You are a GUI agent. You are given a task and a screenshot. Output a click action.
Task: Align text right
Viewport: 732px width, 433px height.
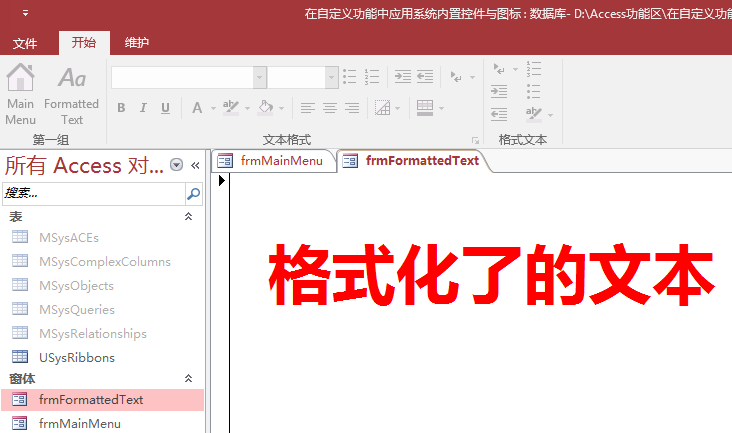pos(352,108)
